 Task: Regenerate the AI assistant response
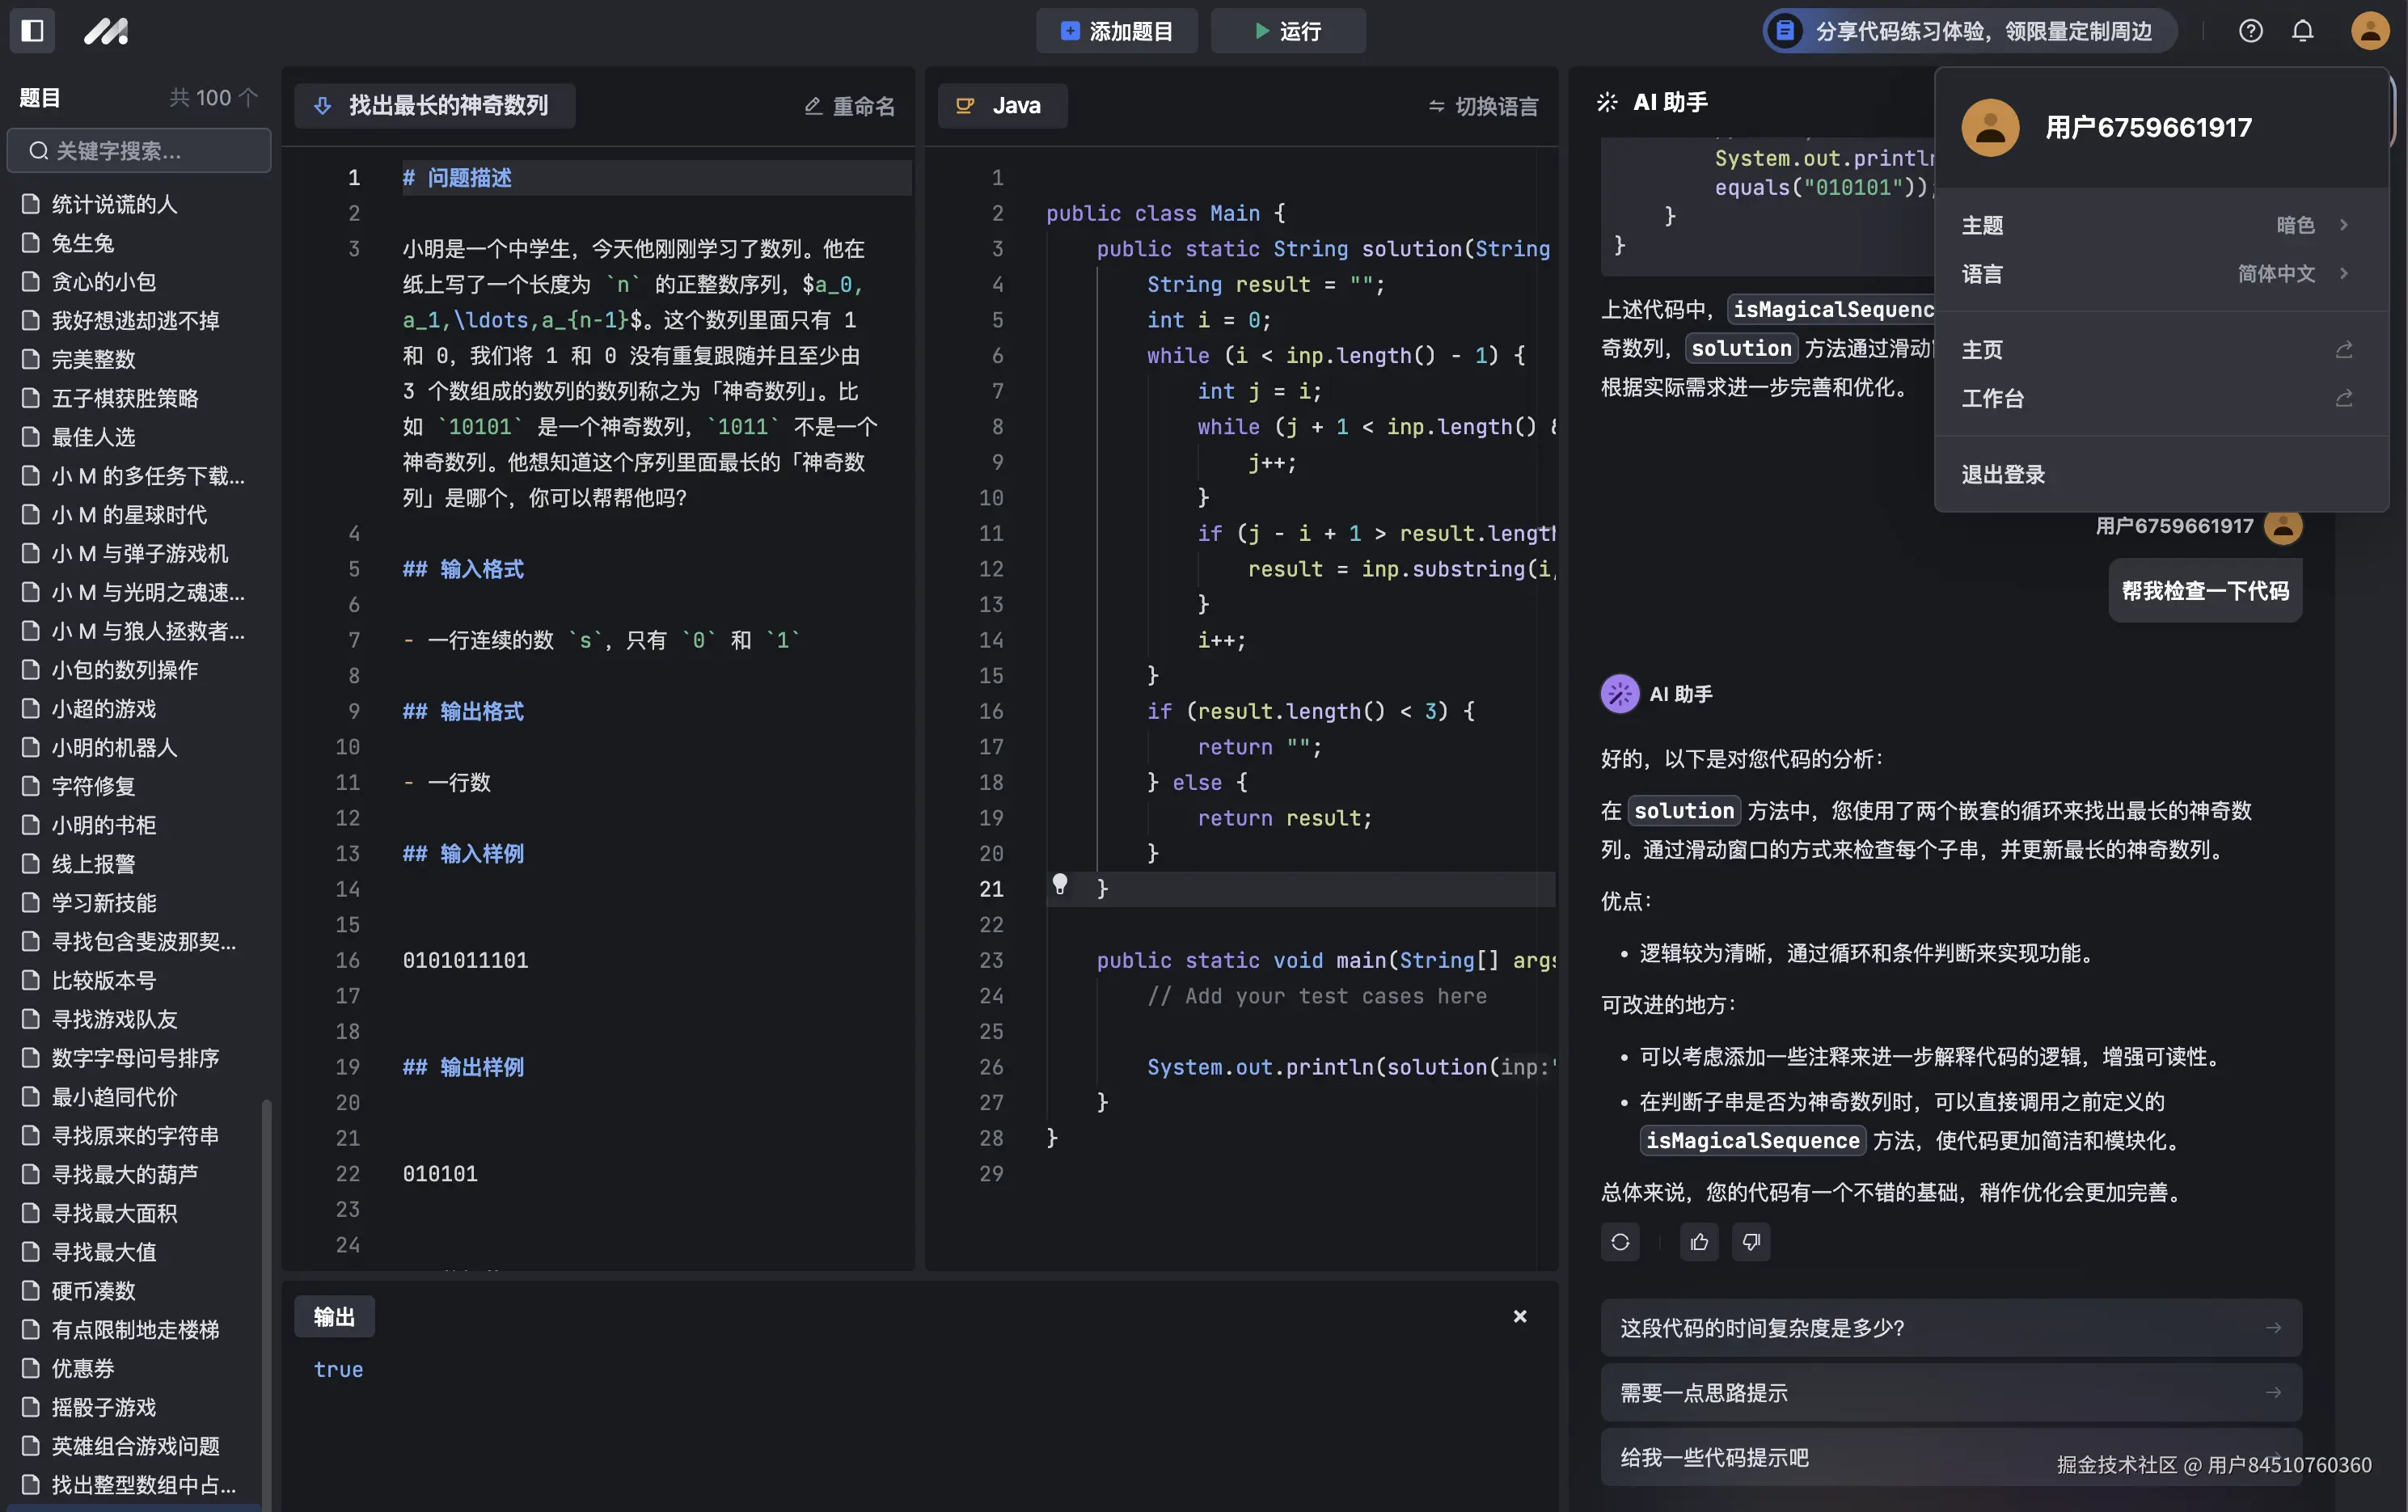(x=1620, y=1242)
